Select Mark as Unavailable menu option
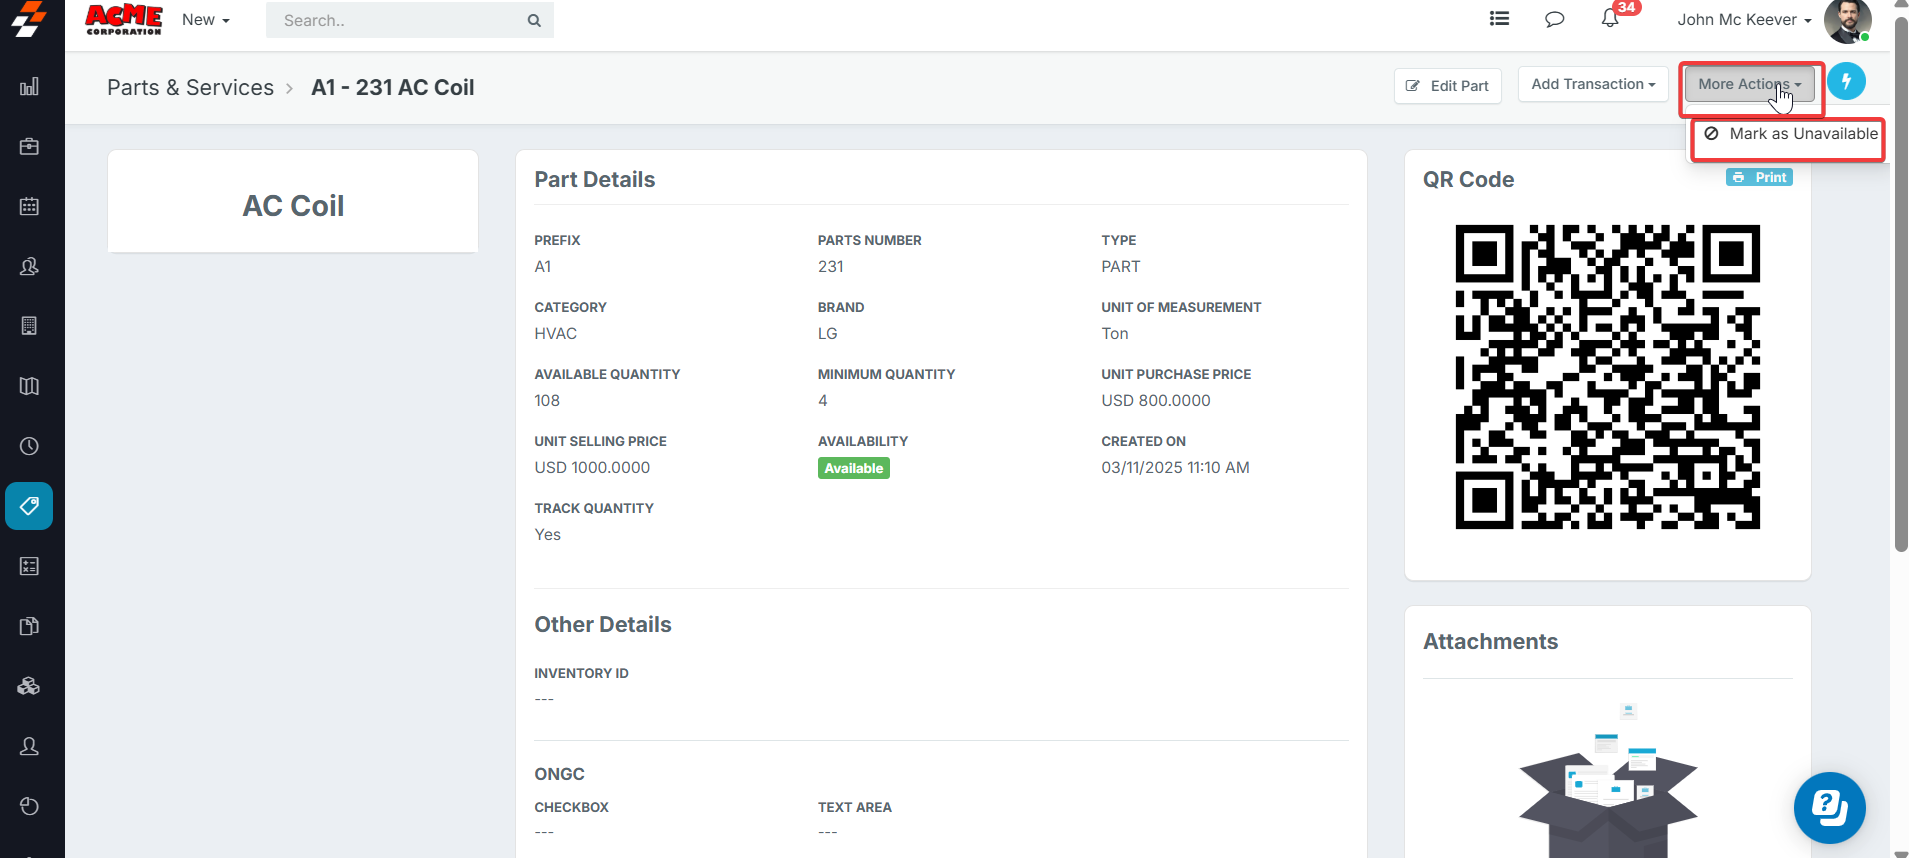The width and height of the screenshot is (1909, 858). (1791, 134)
